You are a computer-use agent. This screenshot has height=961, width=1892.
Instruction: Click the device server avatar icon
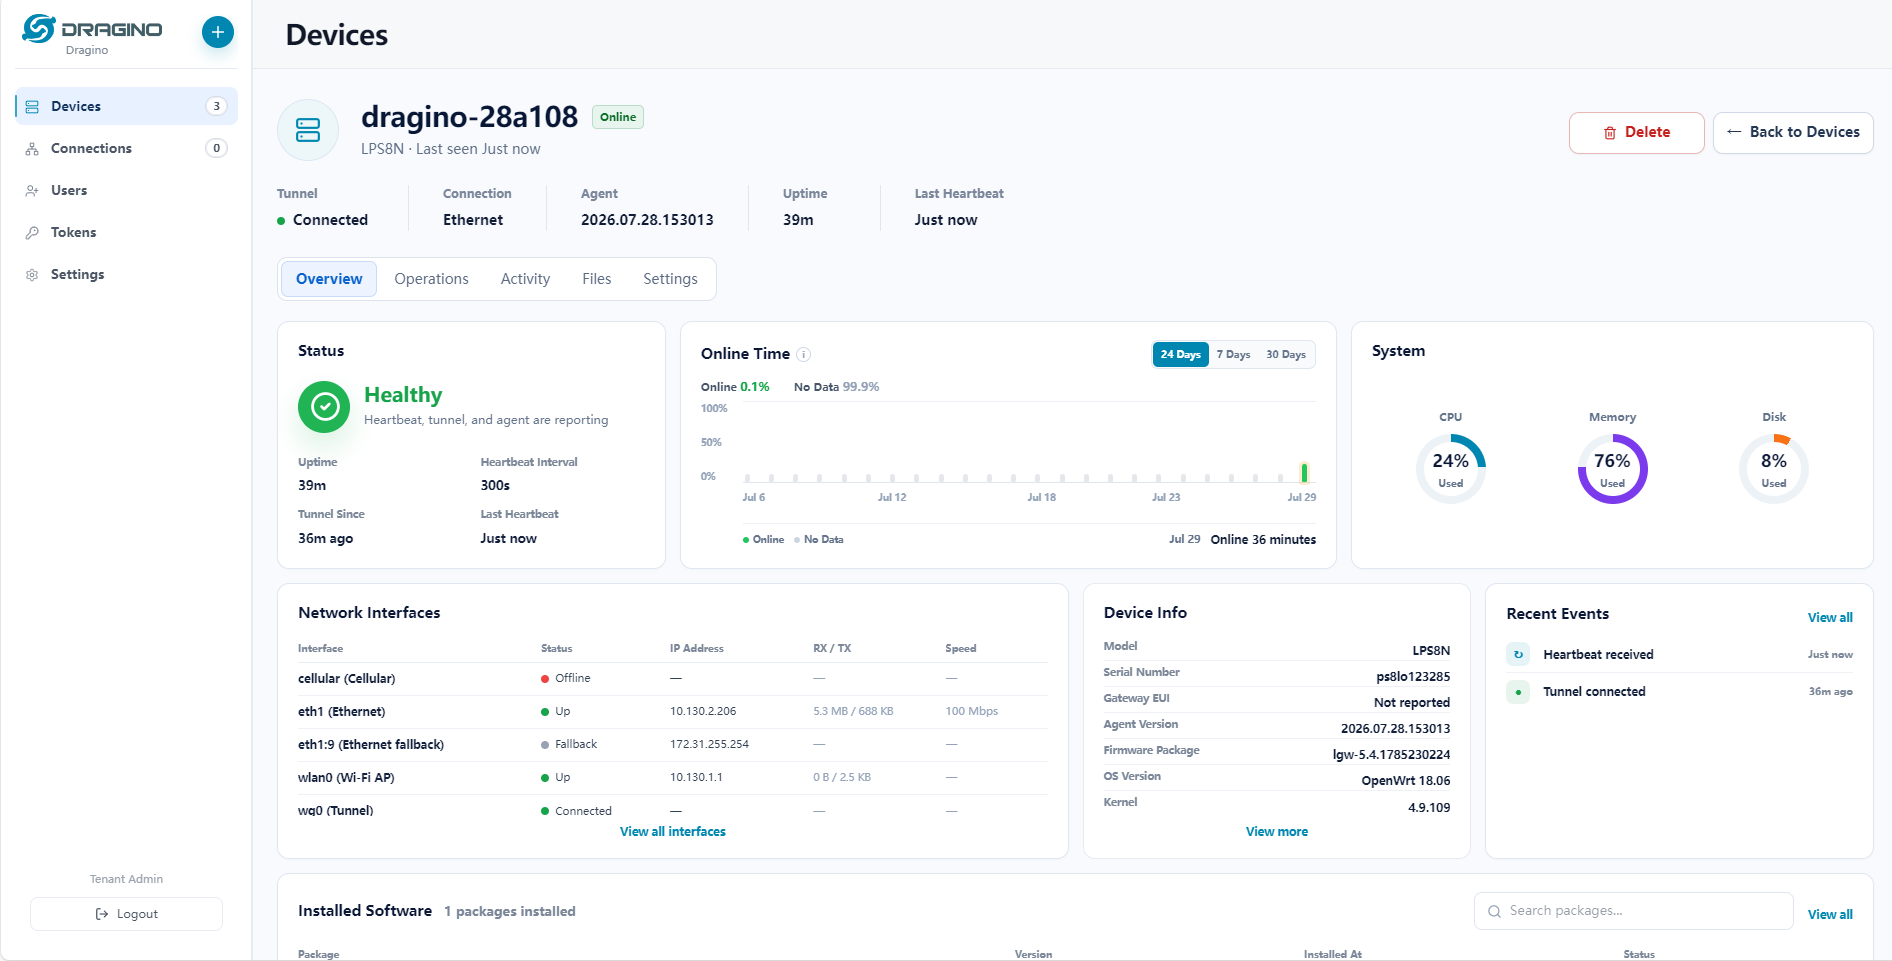coord(308,130)
